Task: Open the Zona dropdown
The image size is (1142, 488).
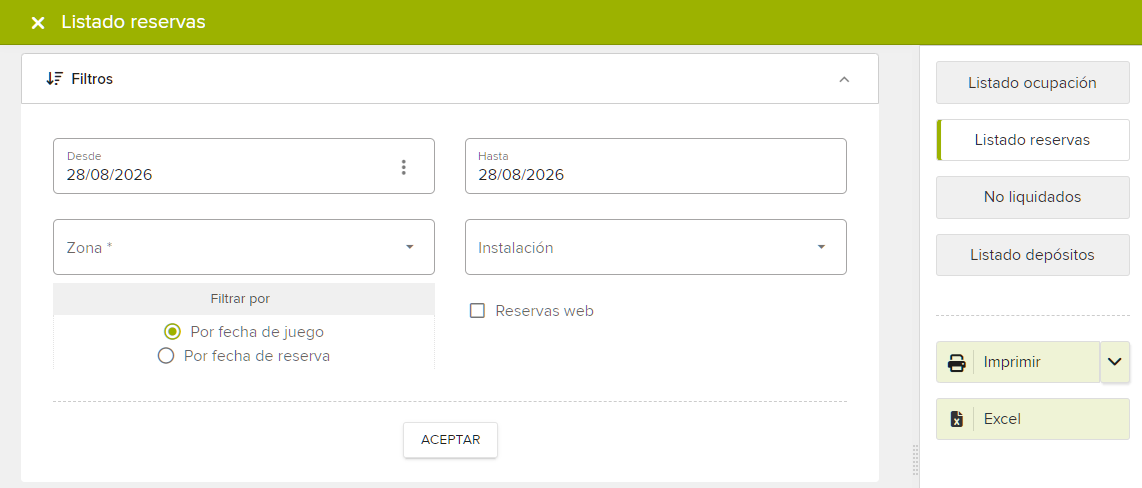Action: point(244,247)
